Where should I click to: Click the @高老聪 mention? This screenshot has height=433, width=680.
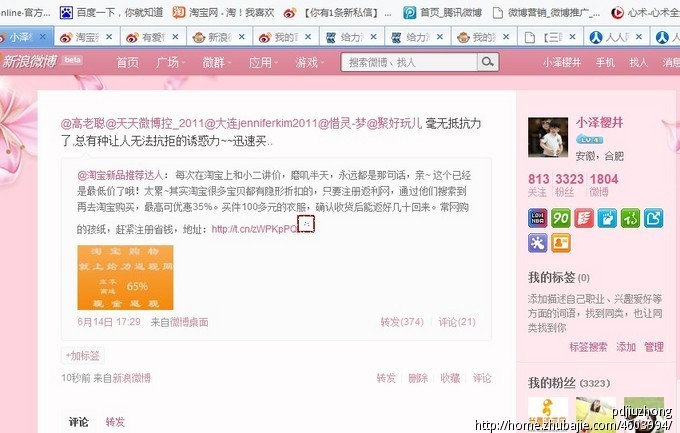83,124
